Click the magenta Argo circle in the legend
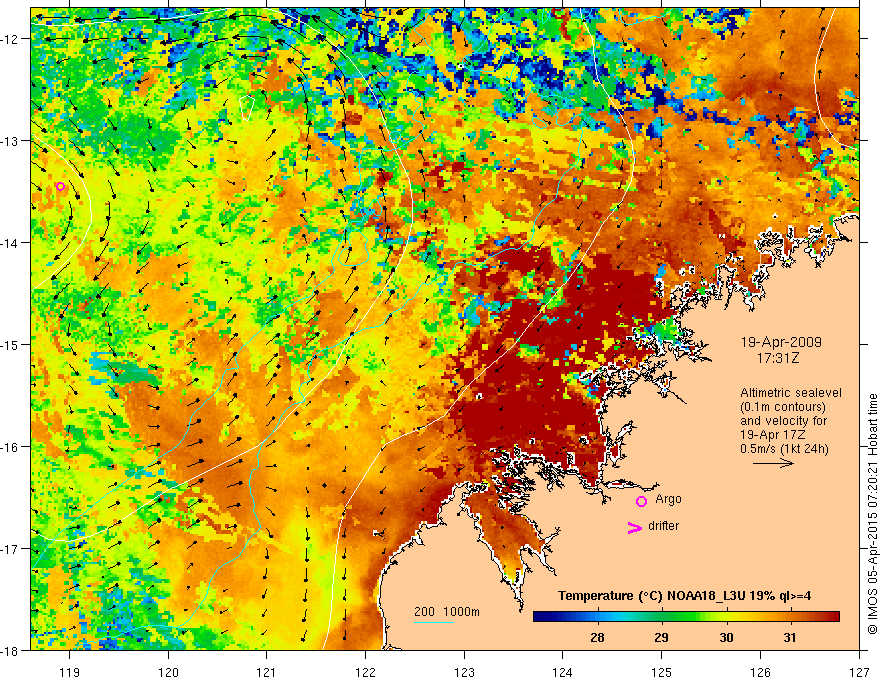880x680 pixels. 641,501
